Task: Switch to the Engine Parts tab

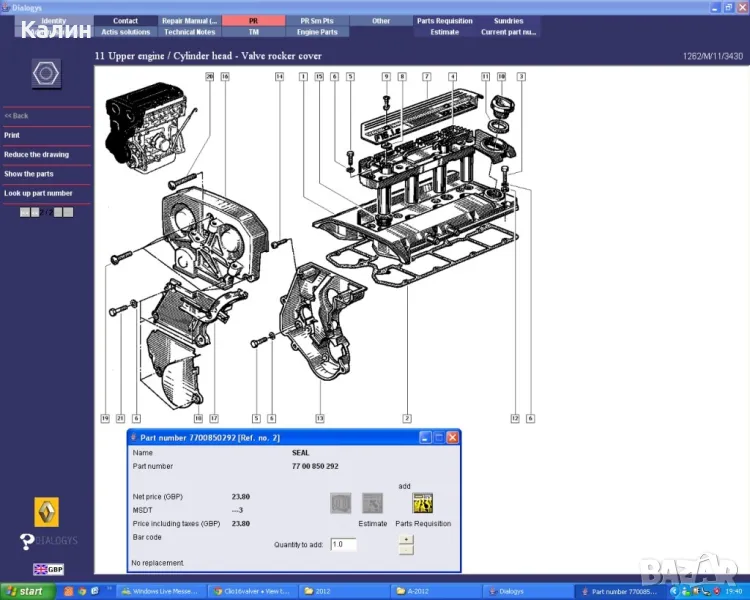Action: click(317, 32)
